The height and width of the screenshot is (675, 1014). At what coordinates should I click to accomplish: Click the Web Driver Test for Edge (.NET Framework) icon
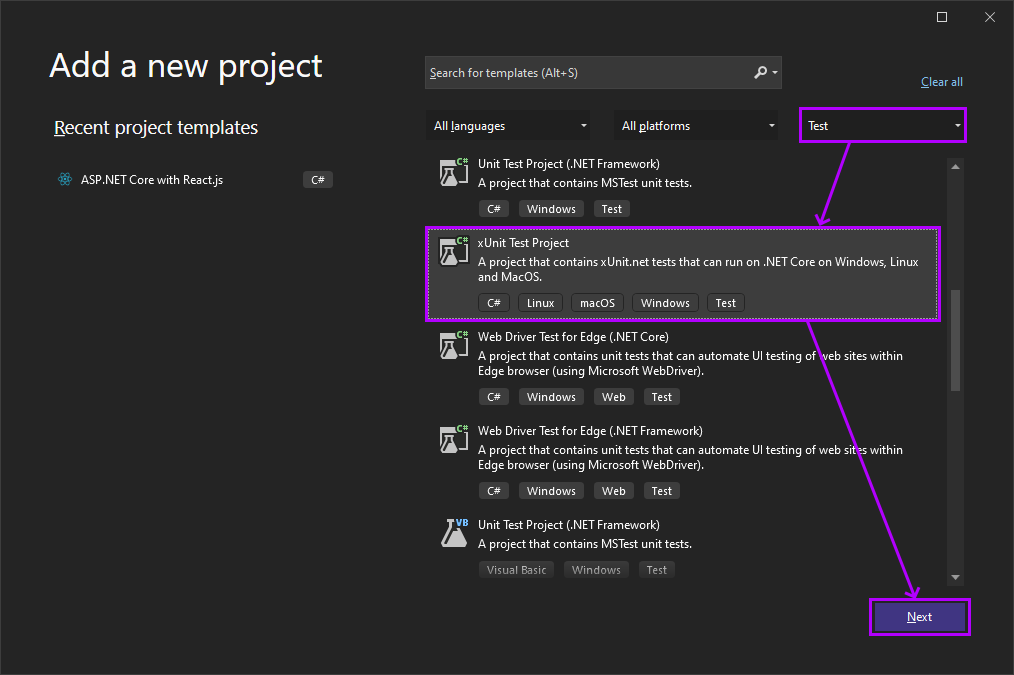click(x=454, y=439)
